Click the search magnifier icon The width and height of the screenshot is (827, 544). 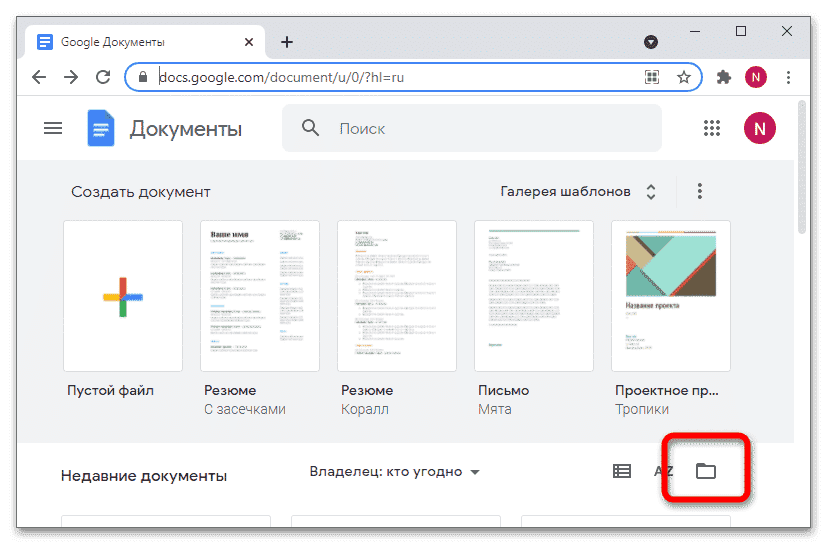(x=311, y=128)
